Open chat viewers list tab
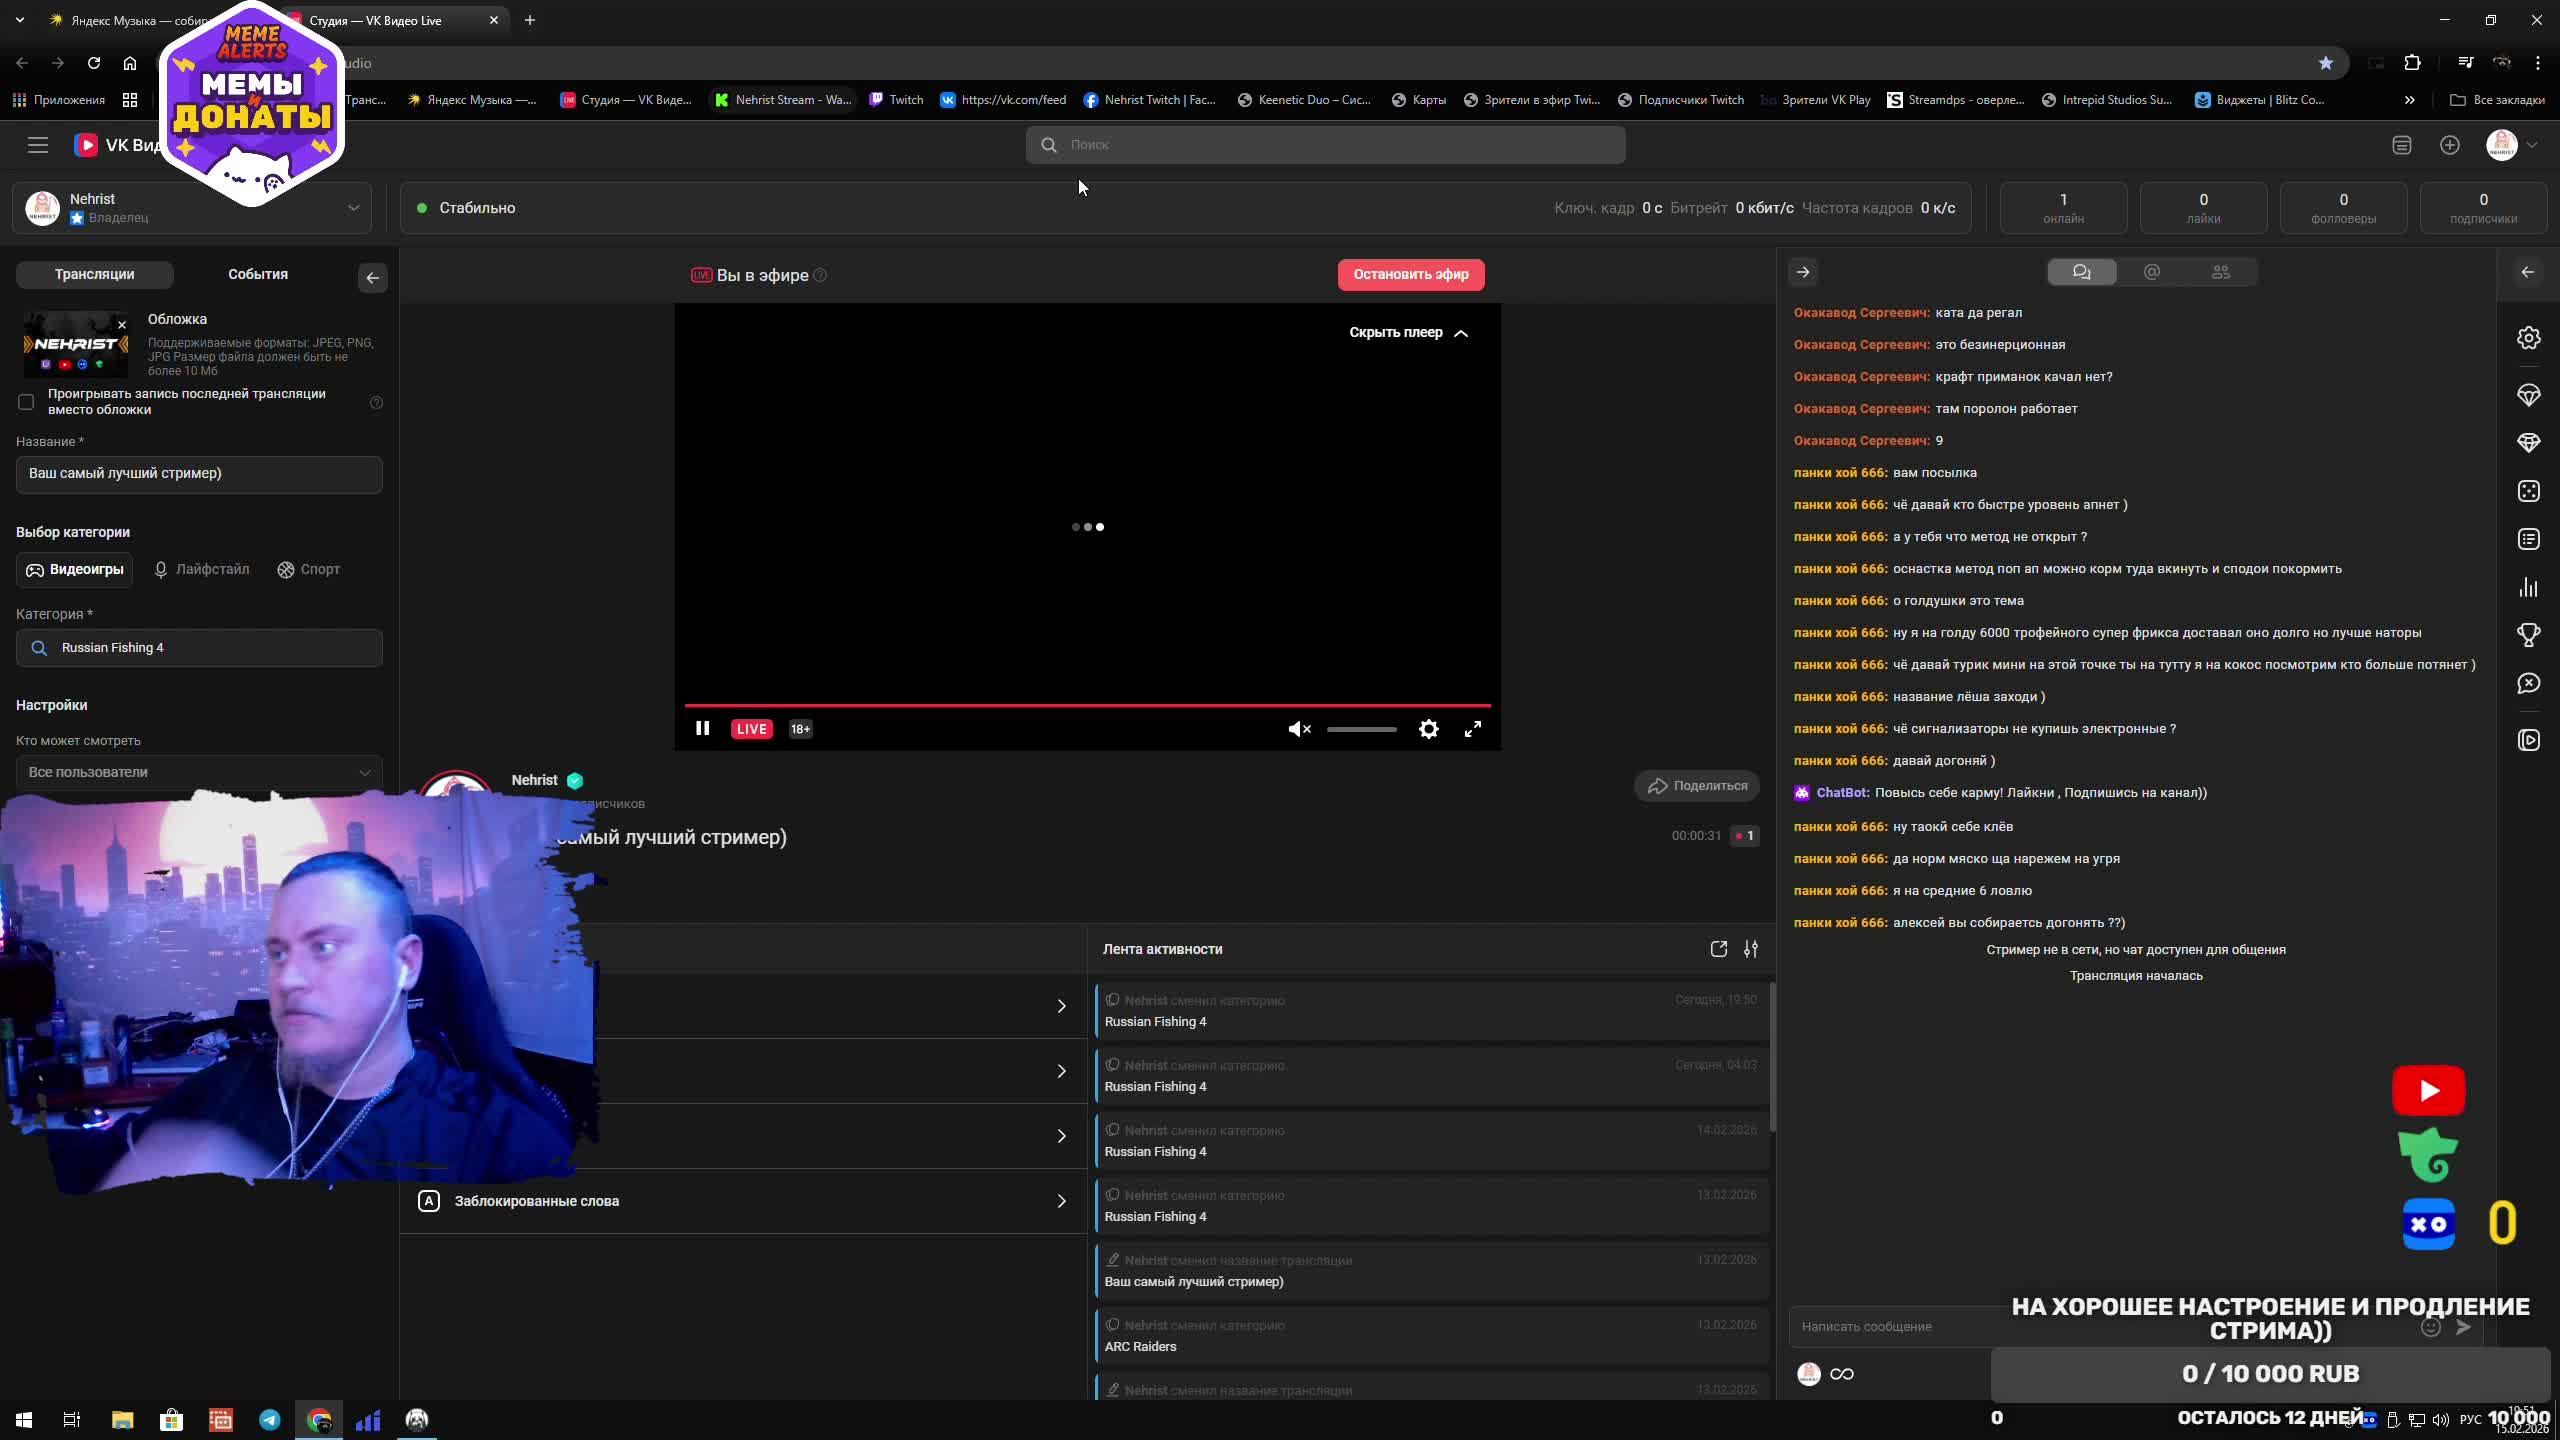Viewport: 2560px width, 1440px height. pos(2220,272)
